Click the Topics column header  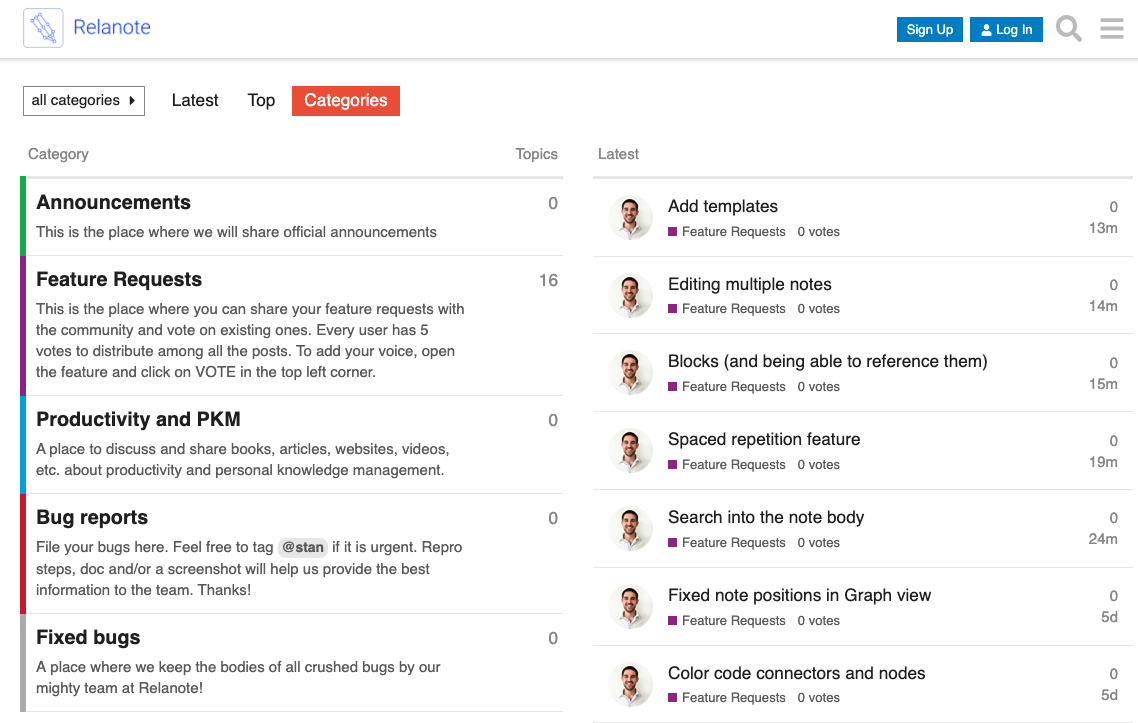536,154
